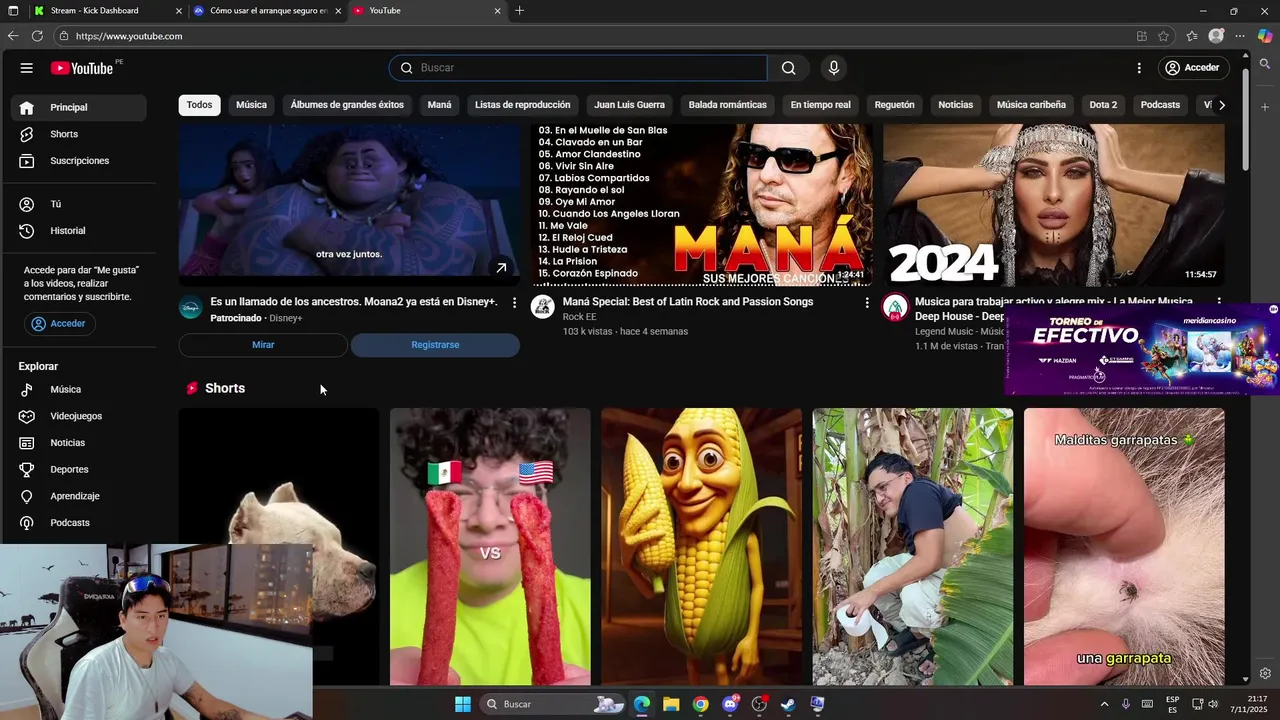Open Maná Special video thumbnail
1280x720 pixels.
(701, 205)
